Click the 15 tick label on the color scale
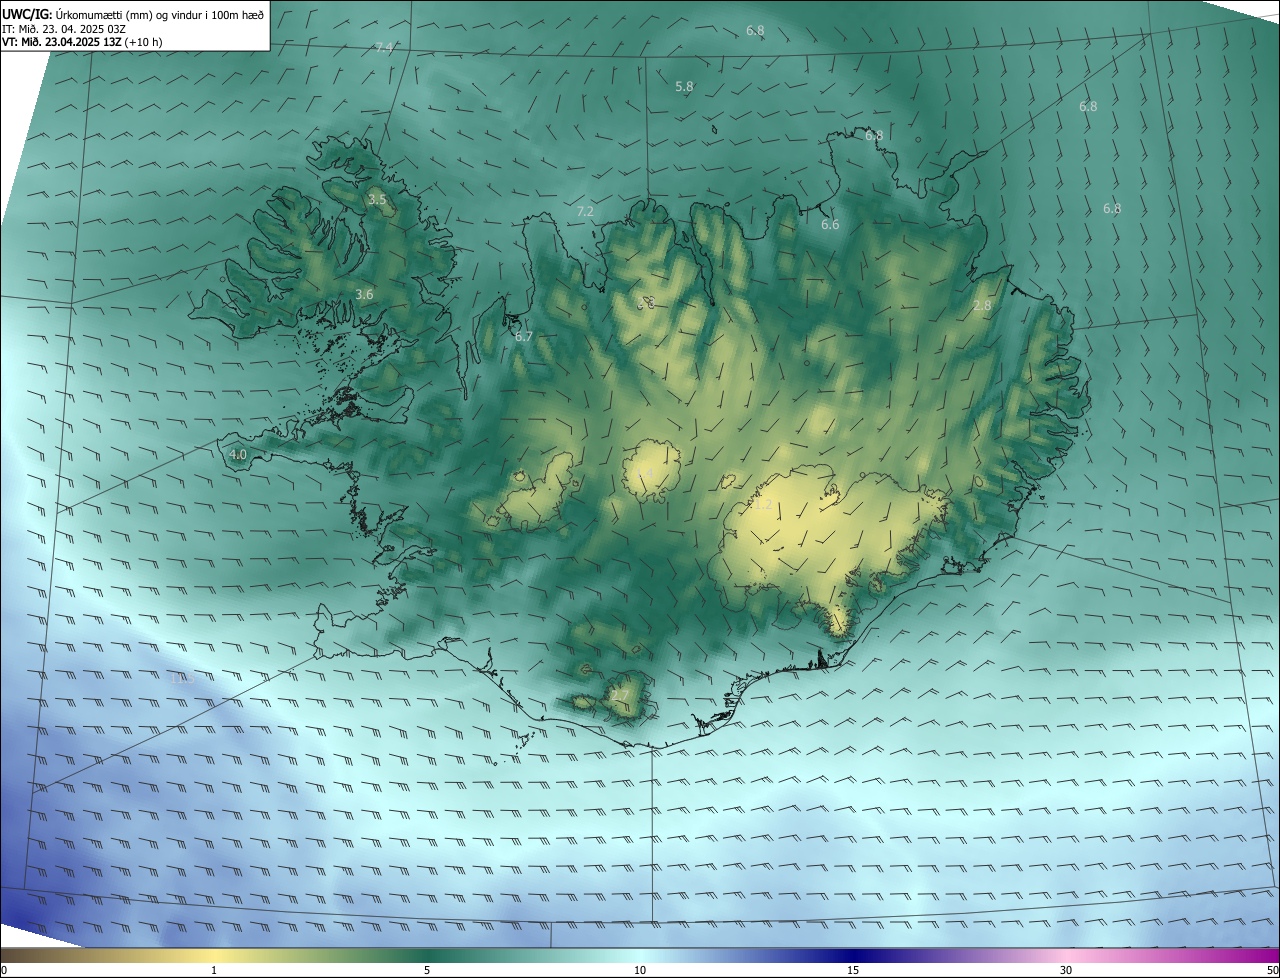The width and height of the screenshot is (1280, 978). coord(853,970)
